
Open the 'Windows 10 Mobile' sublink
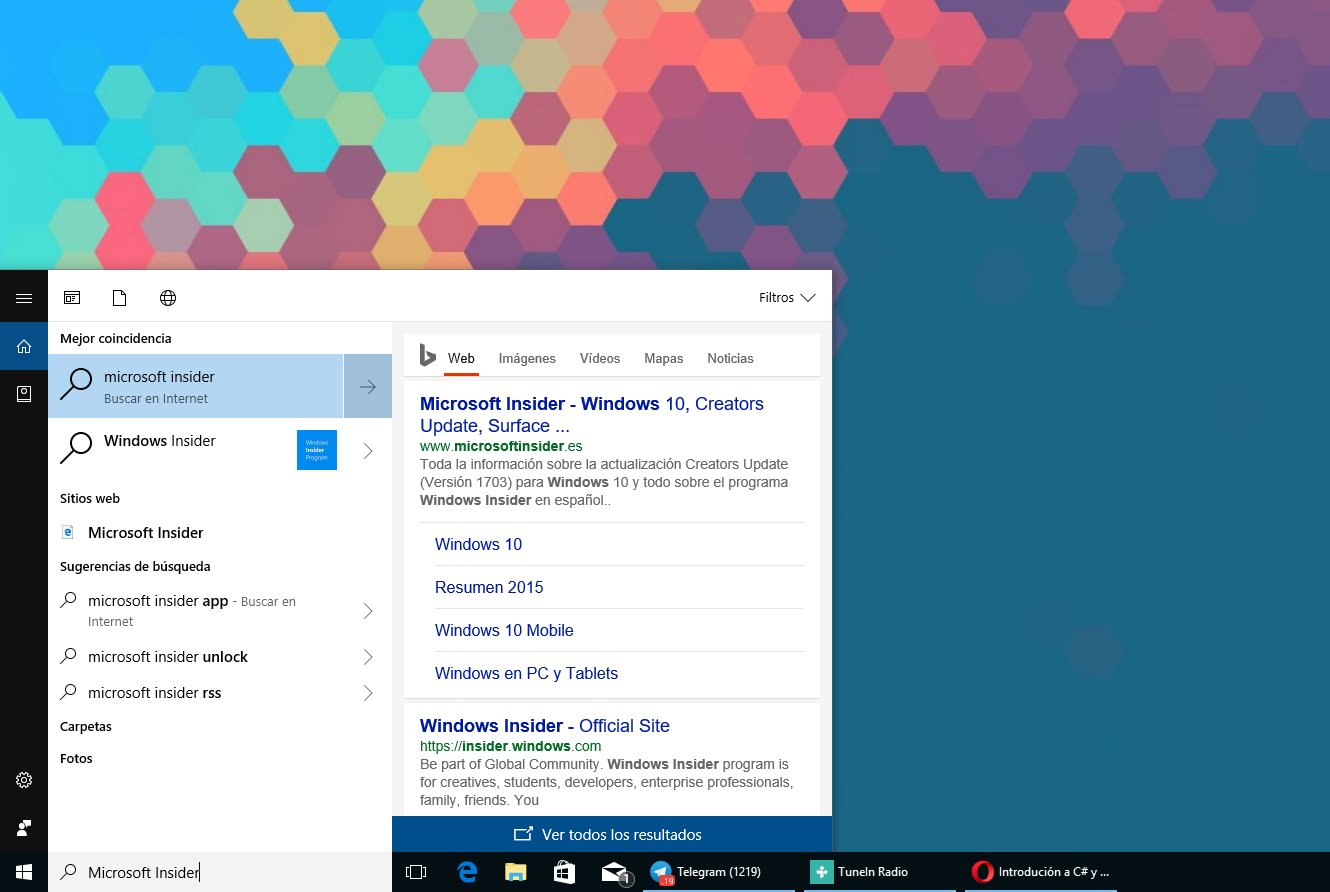pyautogui.click(x=504, y=631)
